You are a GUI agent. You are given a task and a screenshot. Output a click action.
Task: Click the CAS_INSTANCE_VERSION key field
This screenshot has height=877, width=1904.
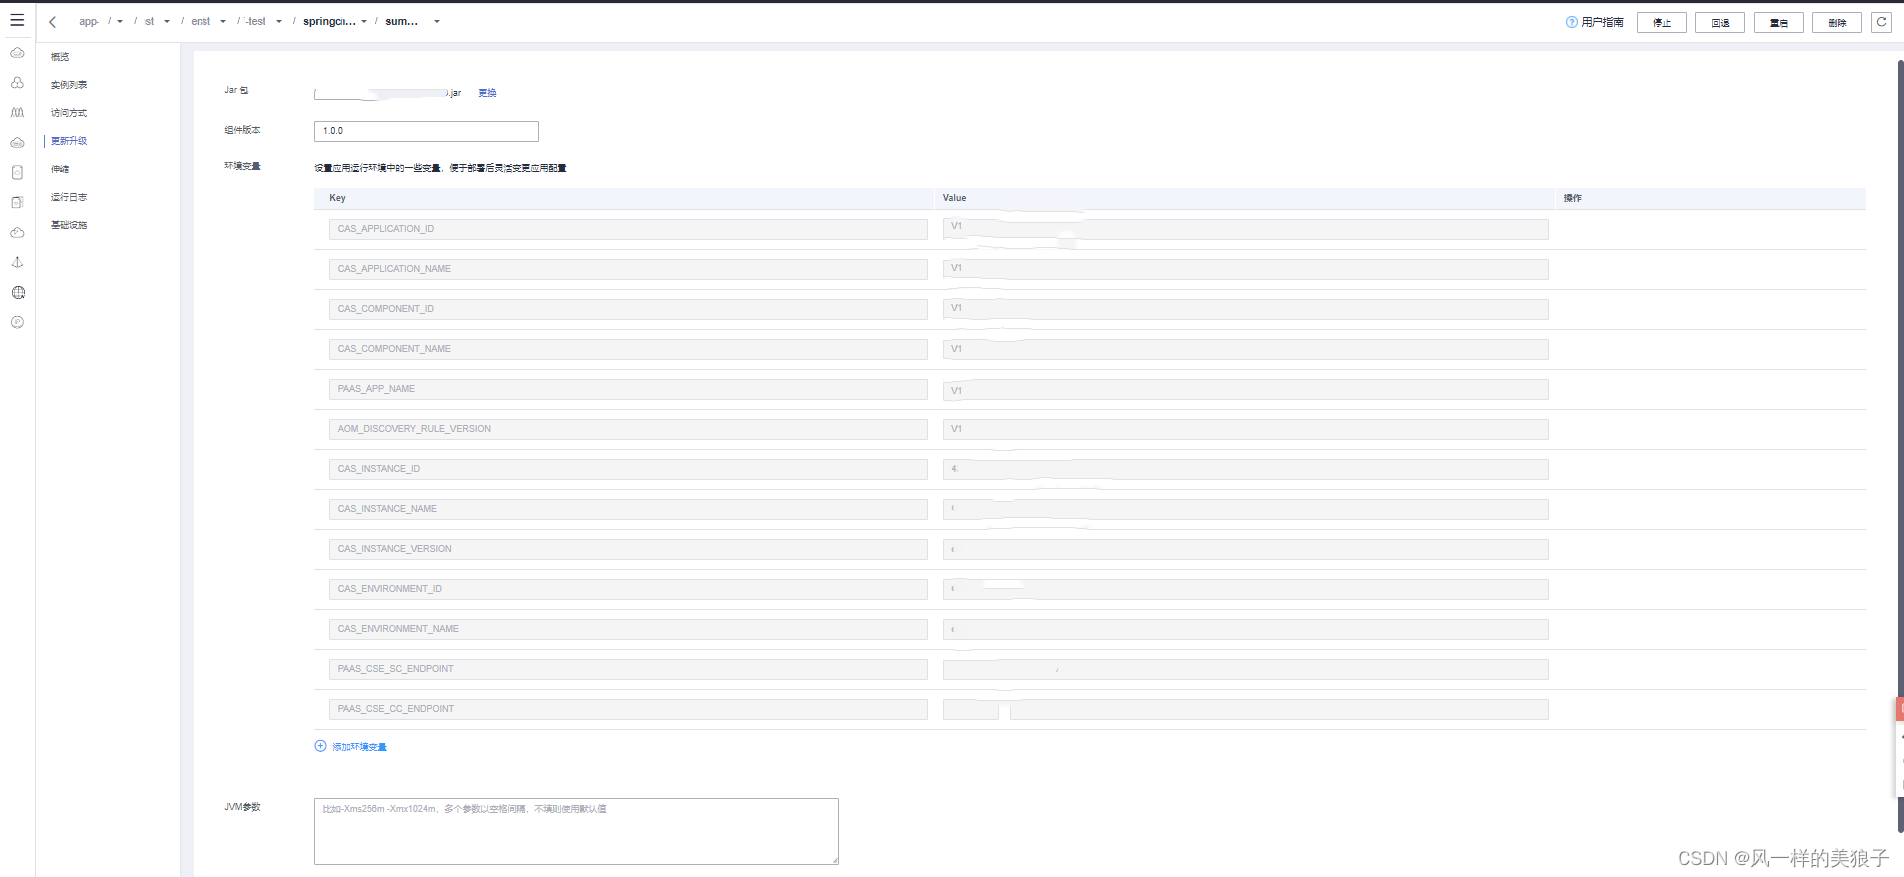click(x=628, y=549)
